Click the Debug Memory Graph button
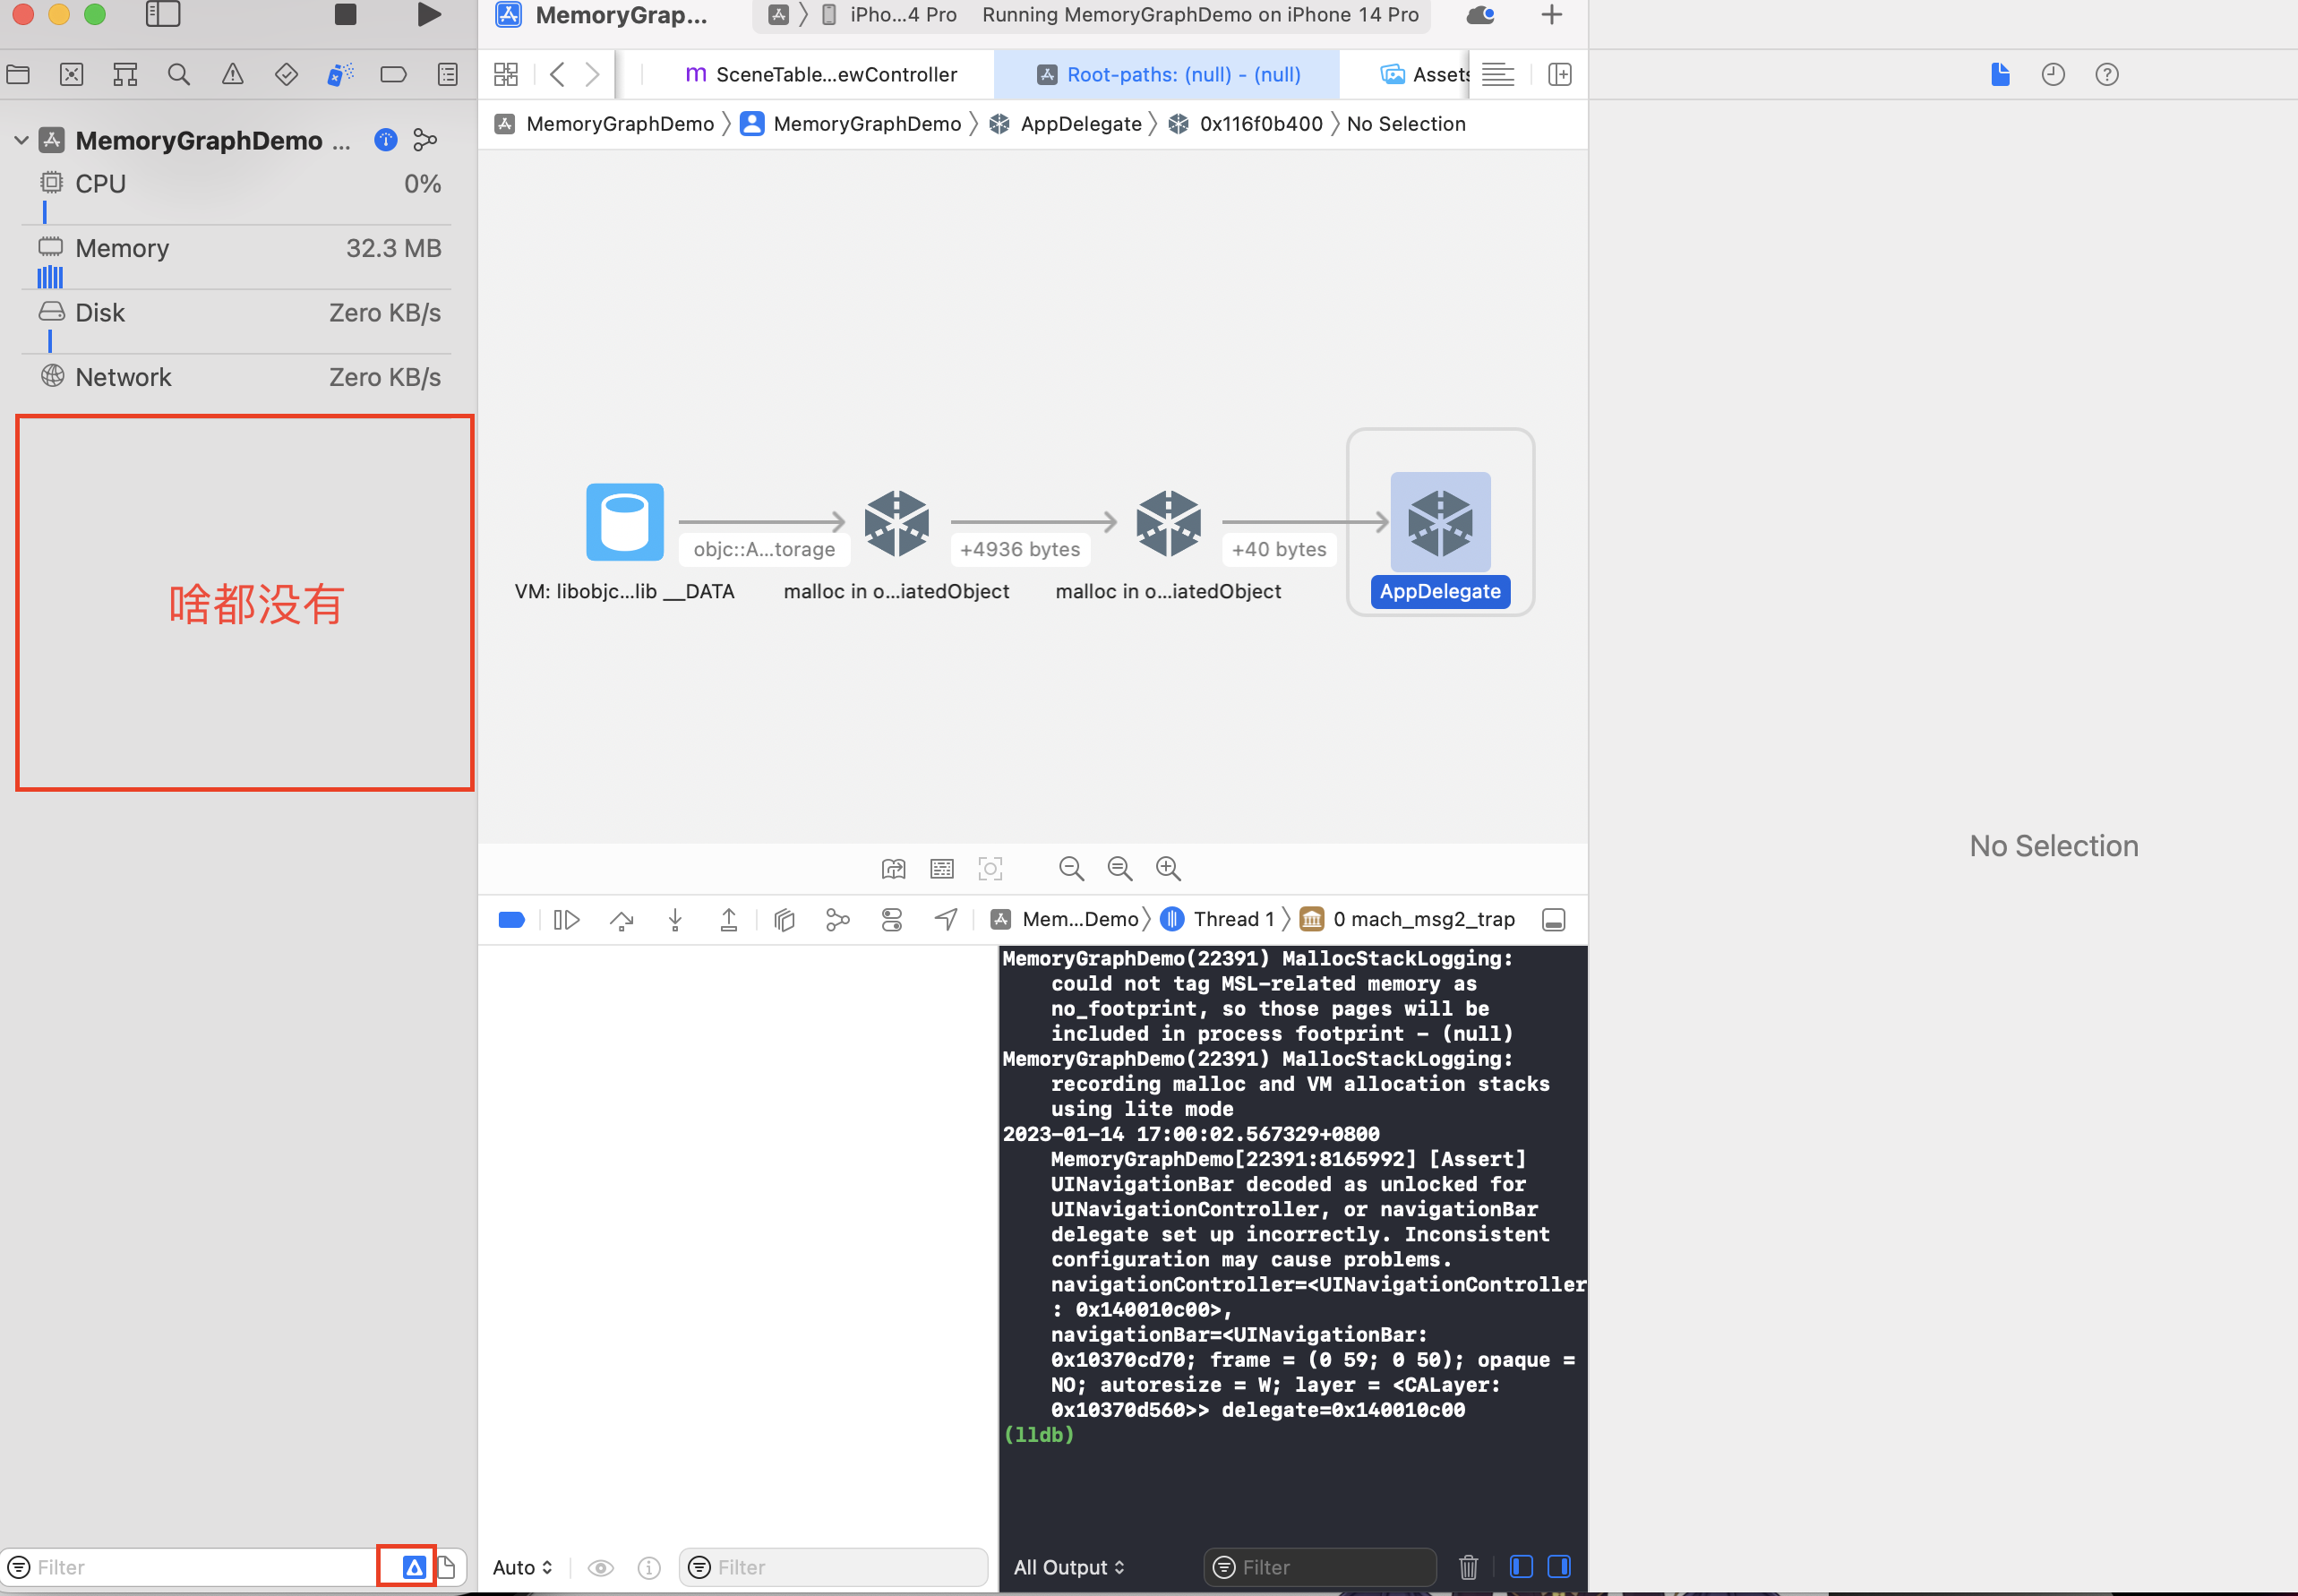This screenshot has width=2298, height=1596. [x=838, y=920]
